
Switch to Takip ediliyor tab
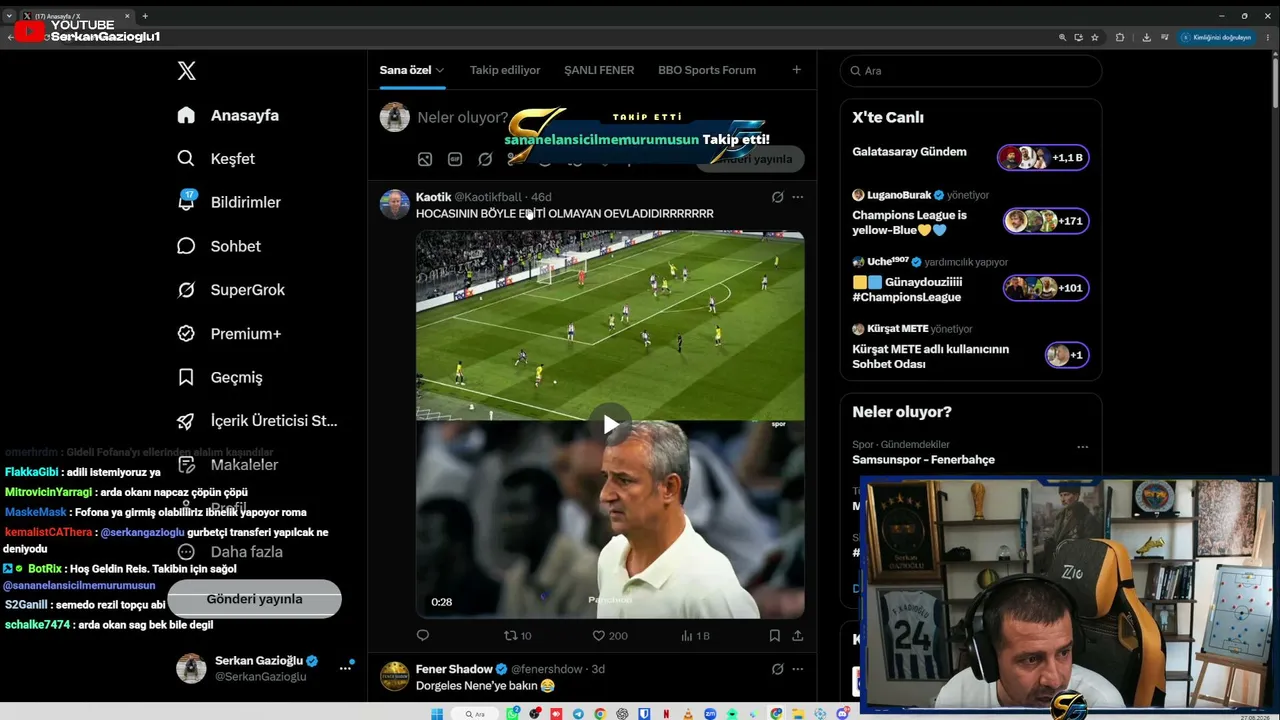click(505, 70)
